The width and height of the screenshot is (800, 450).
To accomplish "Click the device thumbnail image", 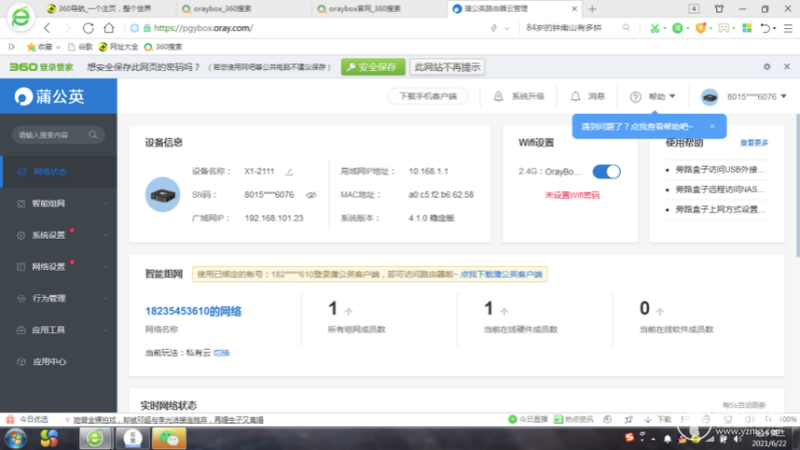I will click(162, 194).
